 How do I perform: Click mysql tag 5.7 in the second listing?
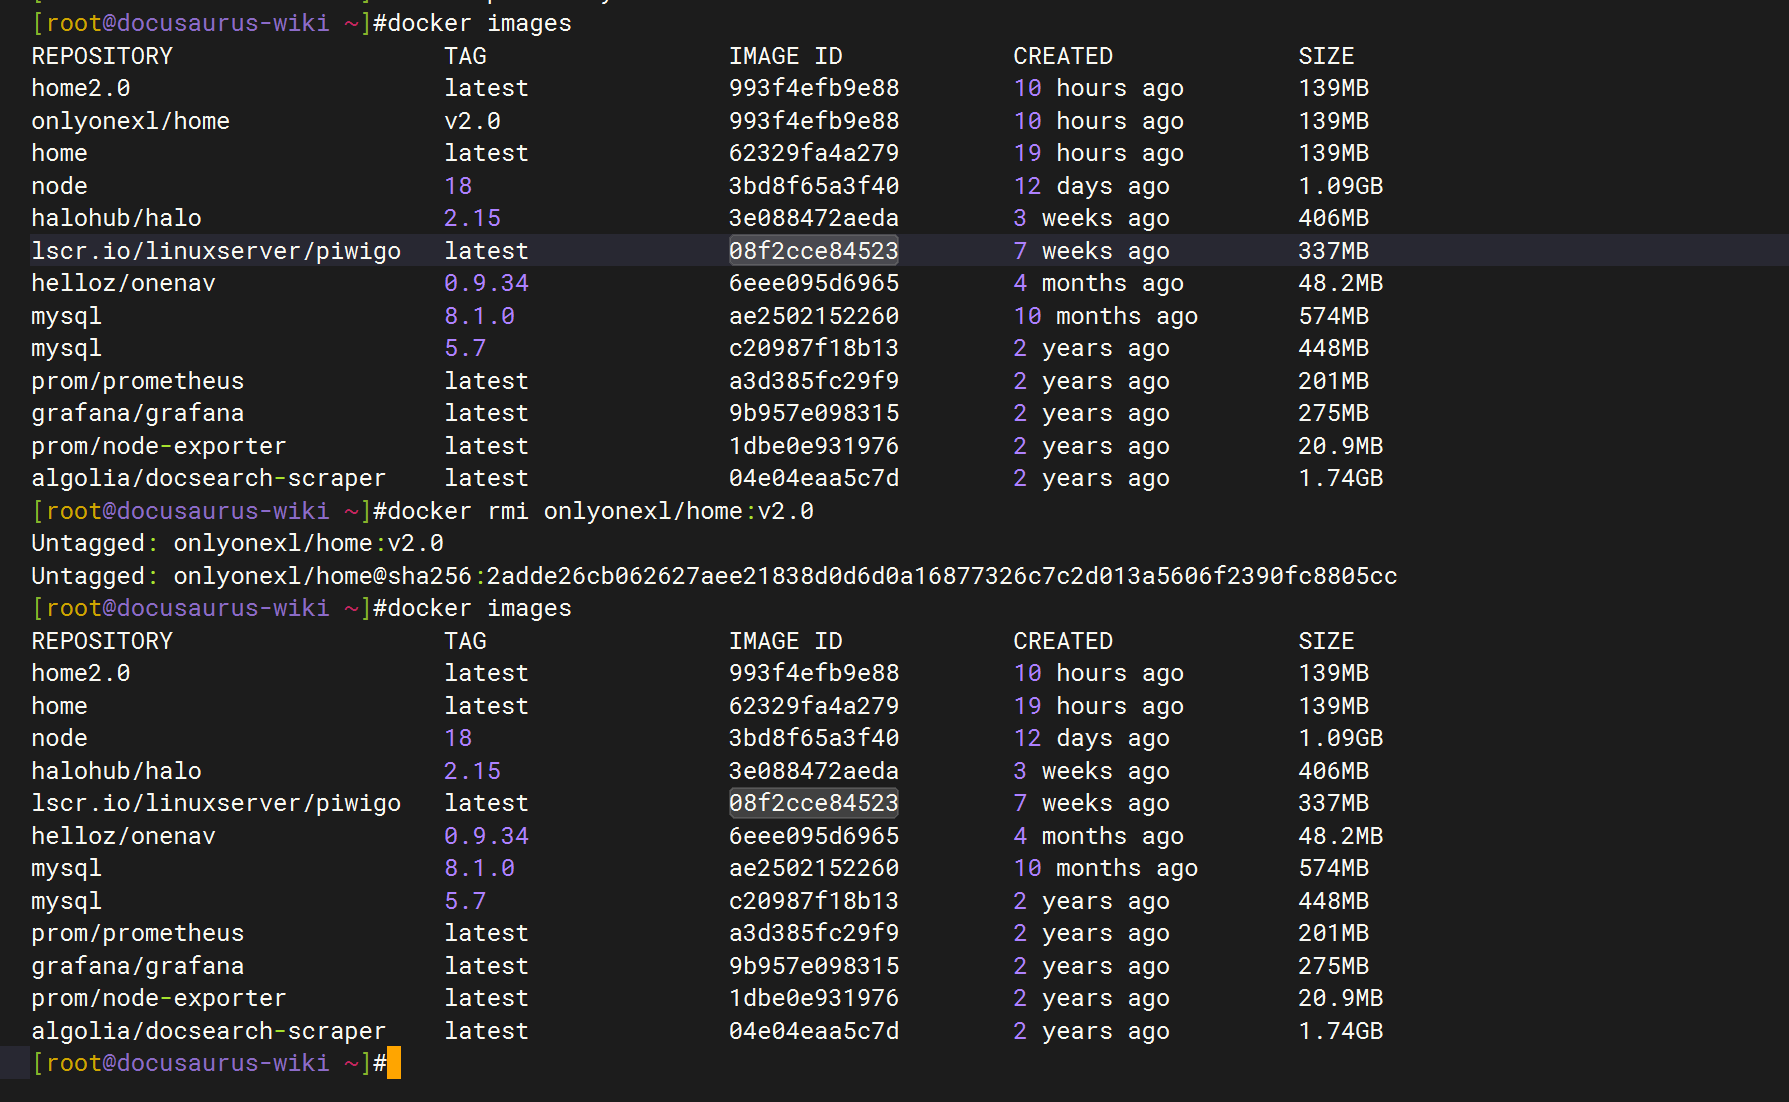pyautogui.click(x=466, y=901)
